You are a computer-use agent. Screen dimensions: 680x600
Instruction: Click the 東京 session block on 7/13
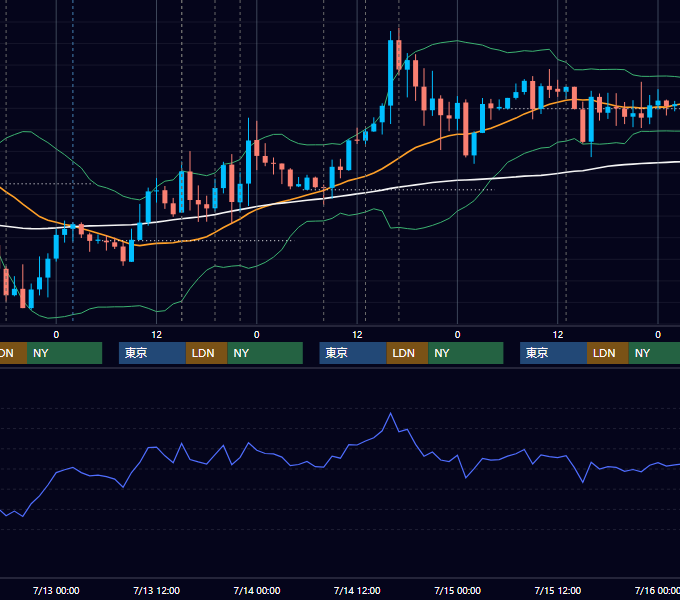pos(152,353)
